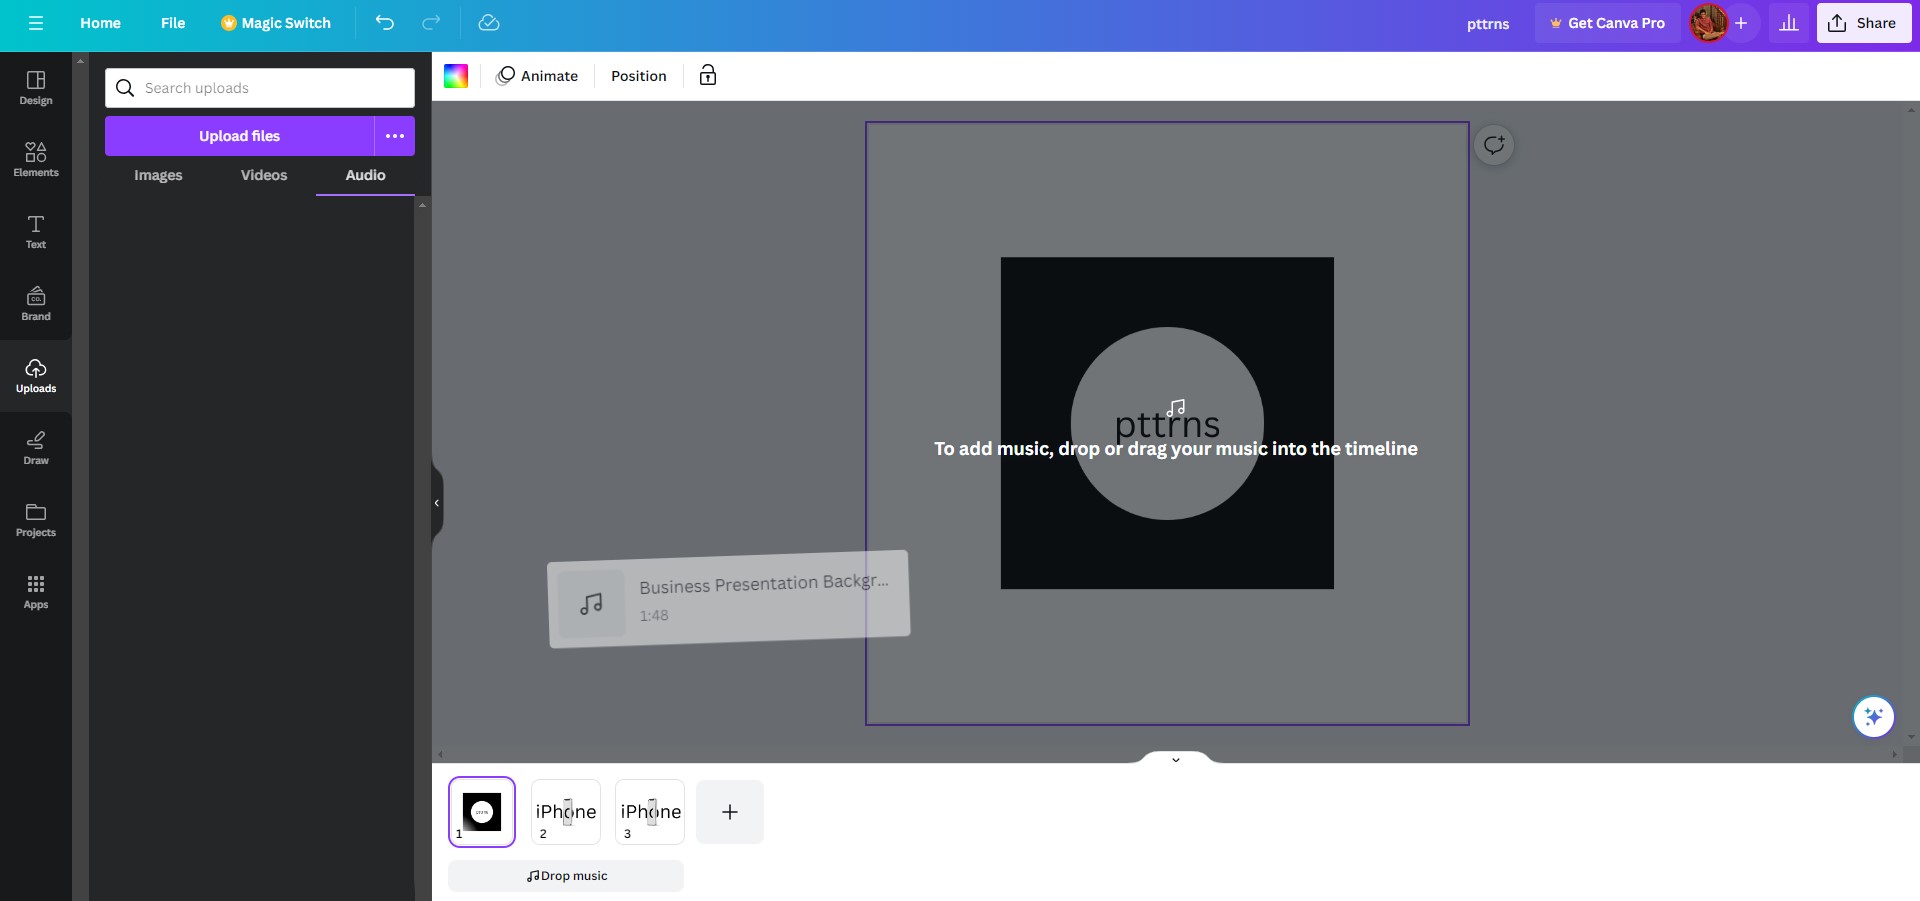Click the pttrns design title

pyautogui.click(x=1488, y=24)
